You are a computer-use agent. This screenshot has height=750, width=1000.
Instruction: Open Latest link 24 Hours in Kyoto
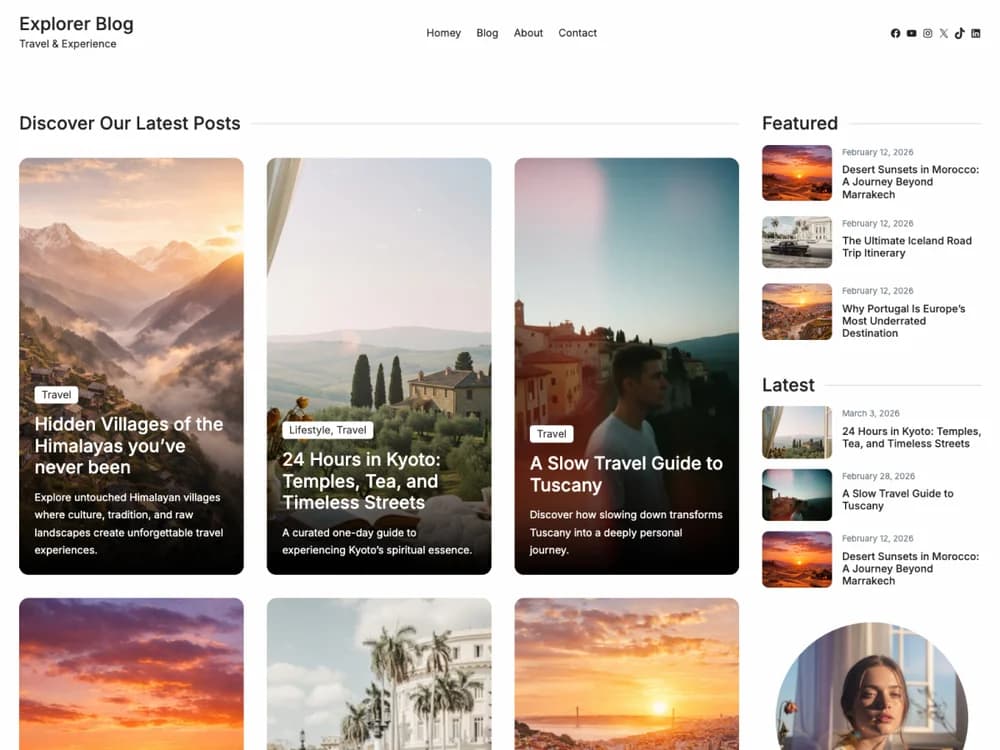click(911, 438)
